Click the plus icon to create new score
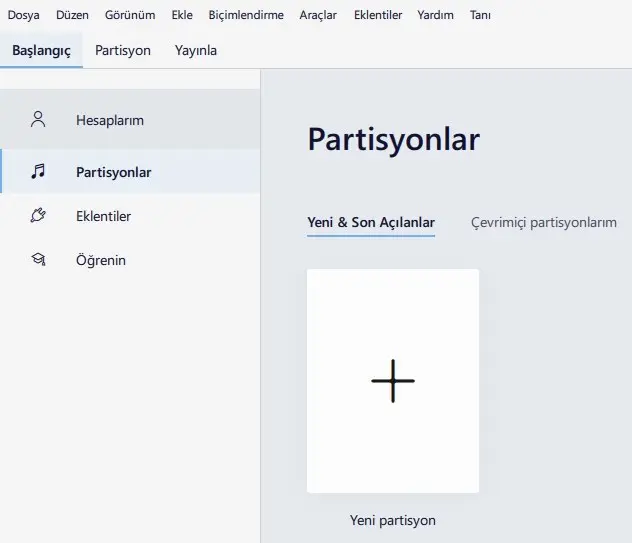632x543 pixels. coord(392,381)
